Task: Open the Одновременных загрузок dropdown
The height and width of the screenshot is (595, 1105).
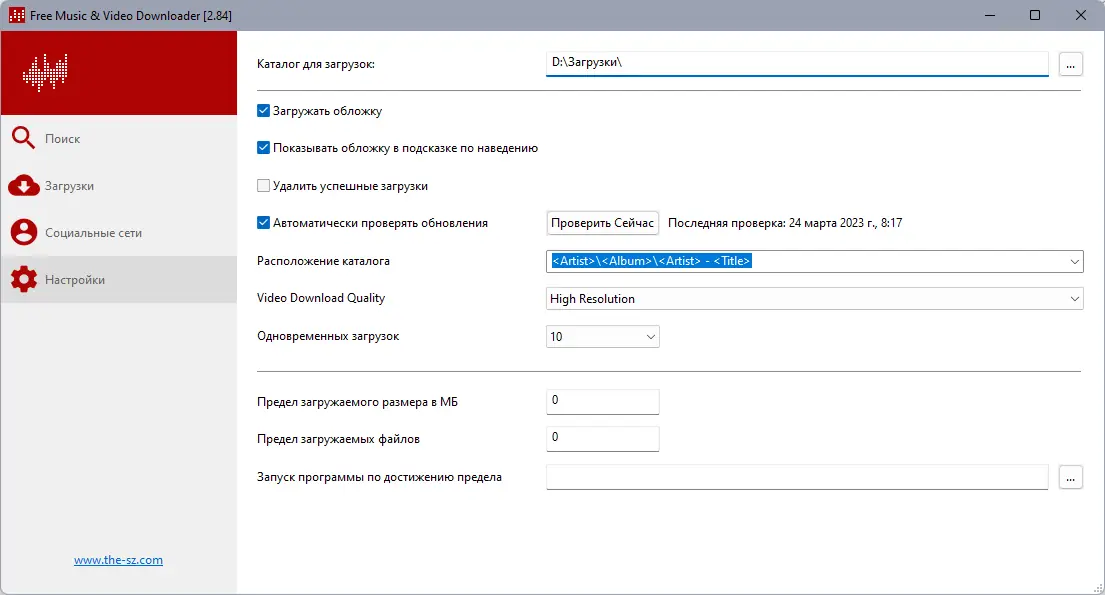Action: tap(651, 336)
